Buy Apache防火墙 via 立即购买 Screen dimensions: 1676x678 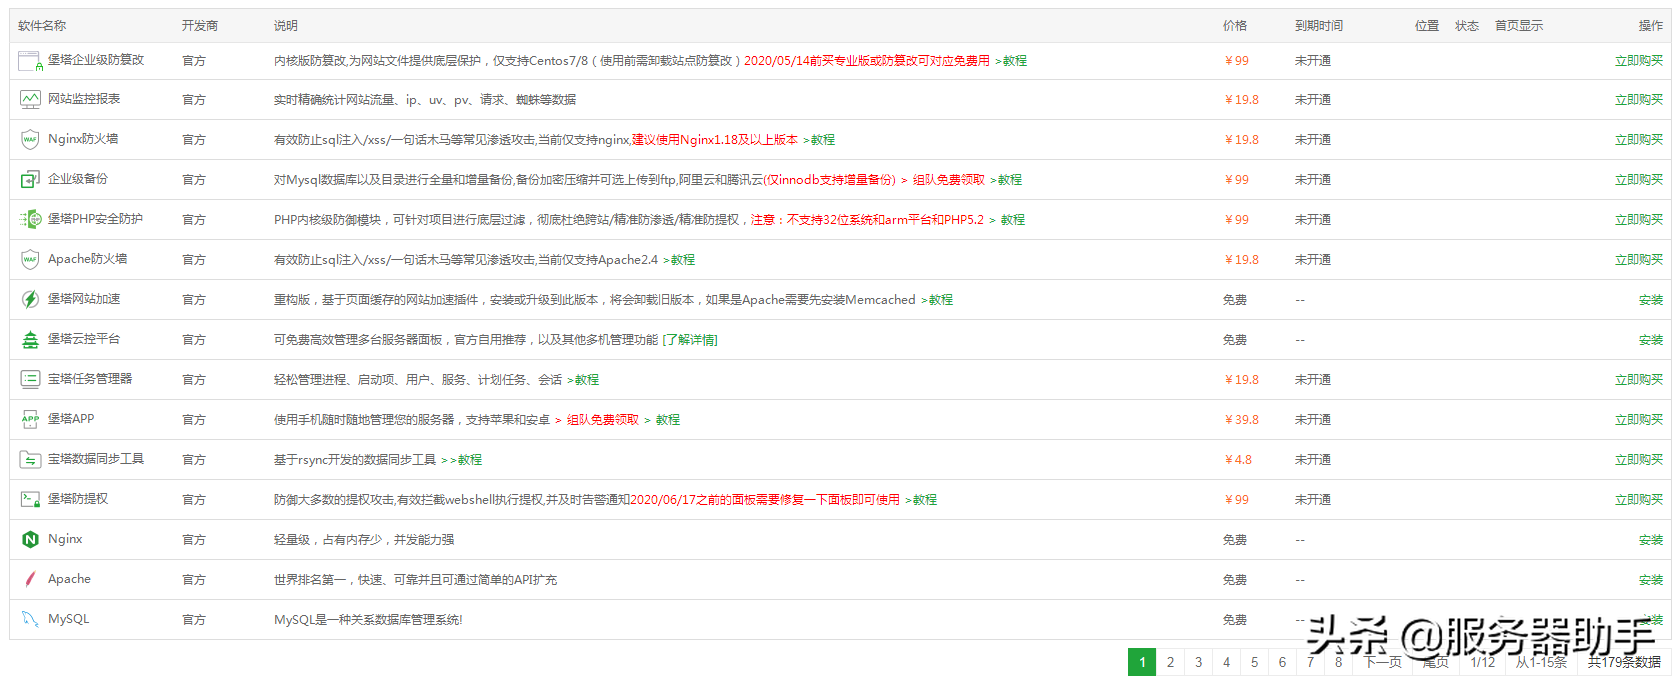click(1639, 260)
